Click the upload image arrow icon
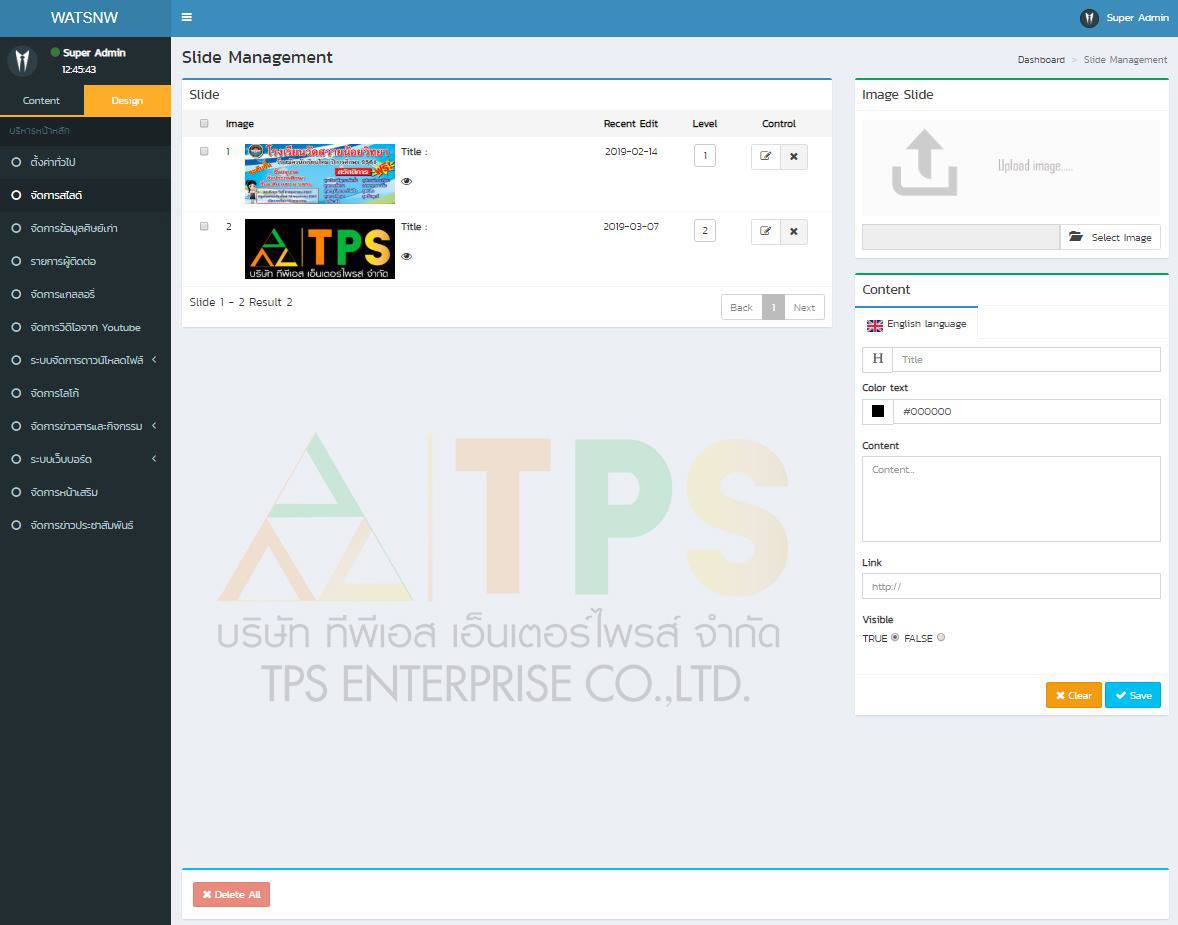This screenshot has width=1178, height=925. [x=924, y=163]
